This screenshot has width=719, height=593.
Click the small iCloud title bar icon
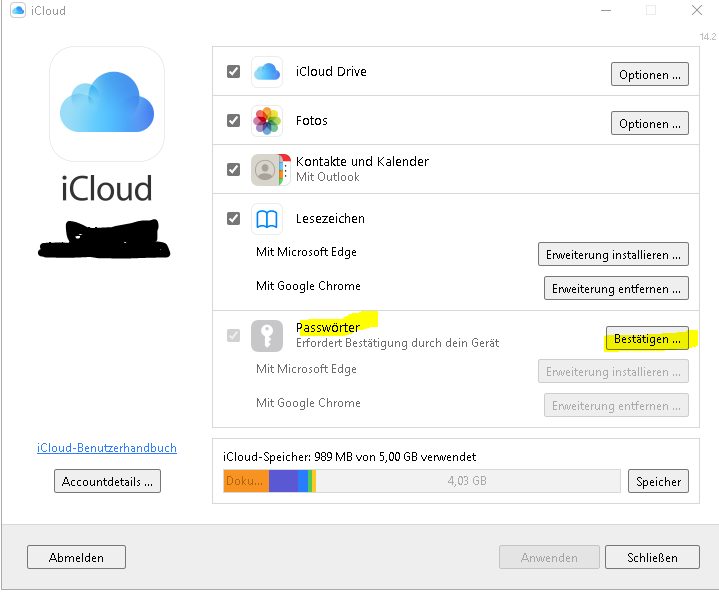tap(15, 11)
